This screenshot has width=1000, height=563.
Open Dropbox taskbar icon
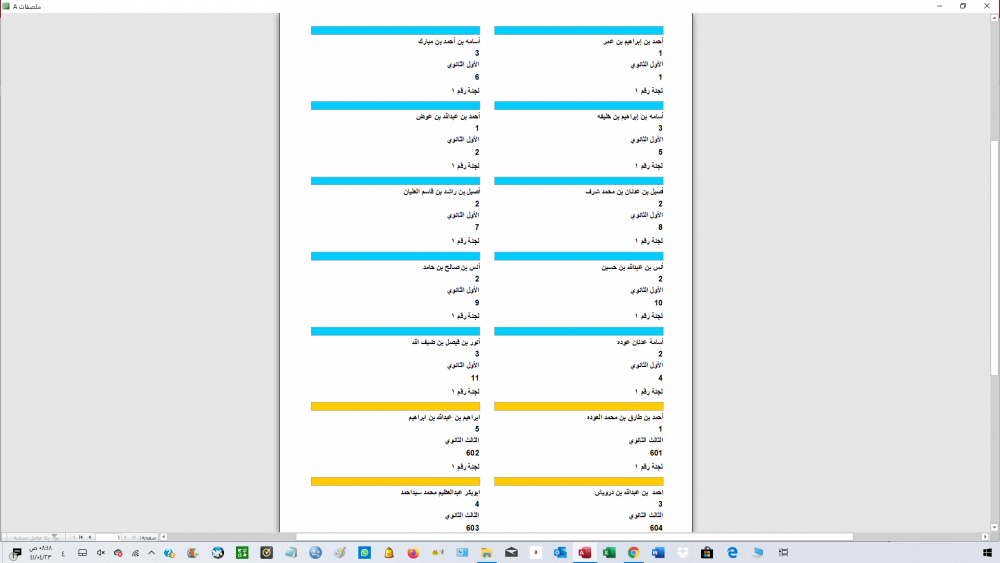click(682, 553)
